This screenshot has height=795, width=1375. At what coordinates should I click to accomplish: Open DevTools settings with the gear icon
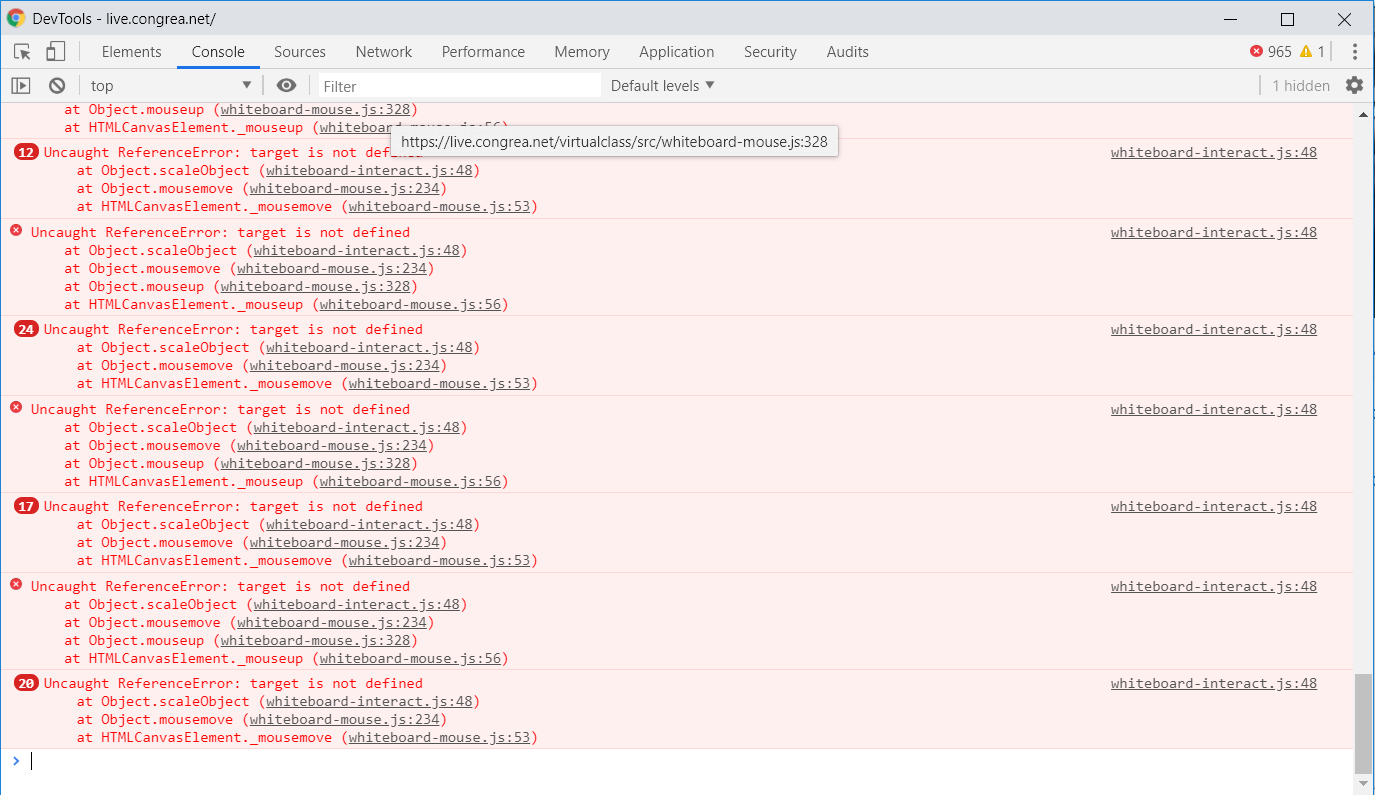click(x=1356, y=85)
